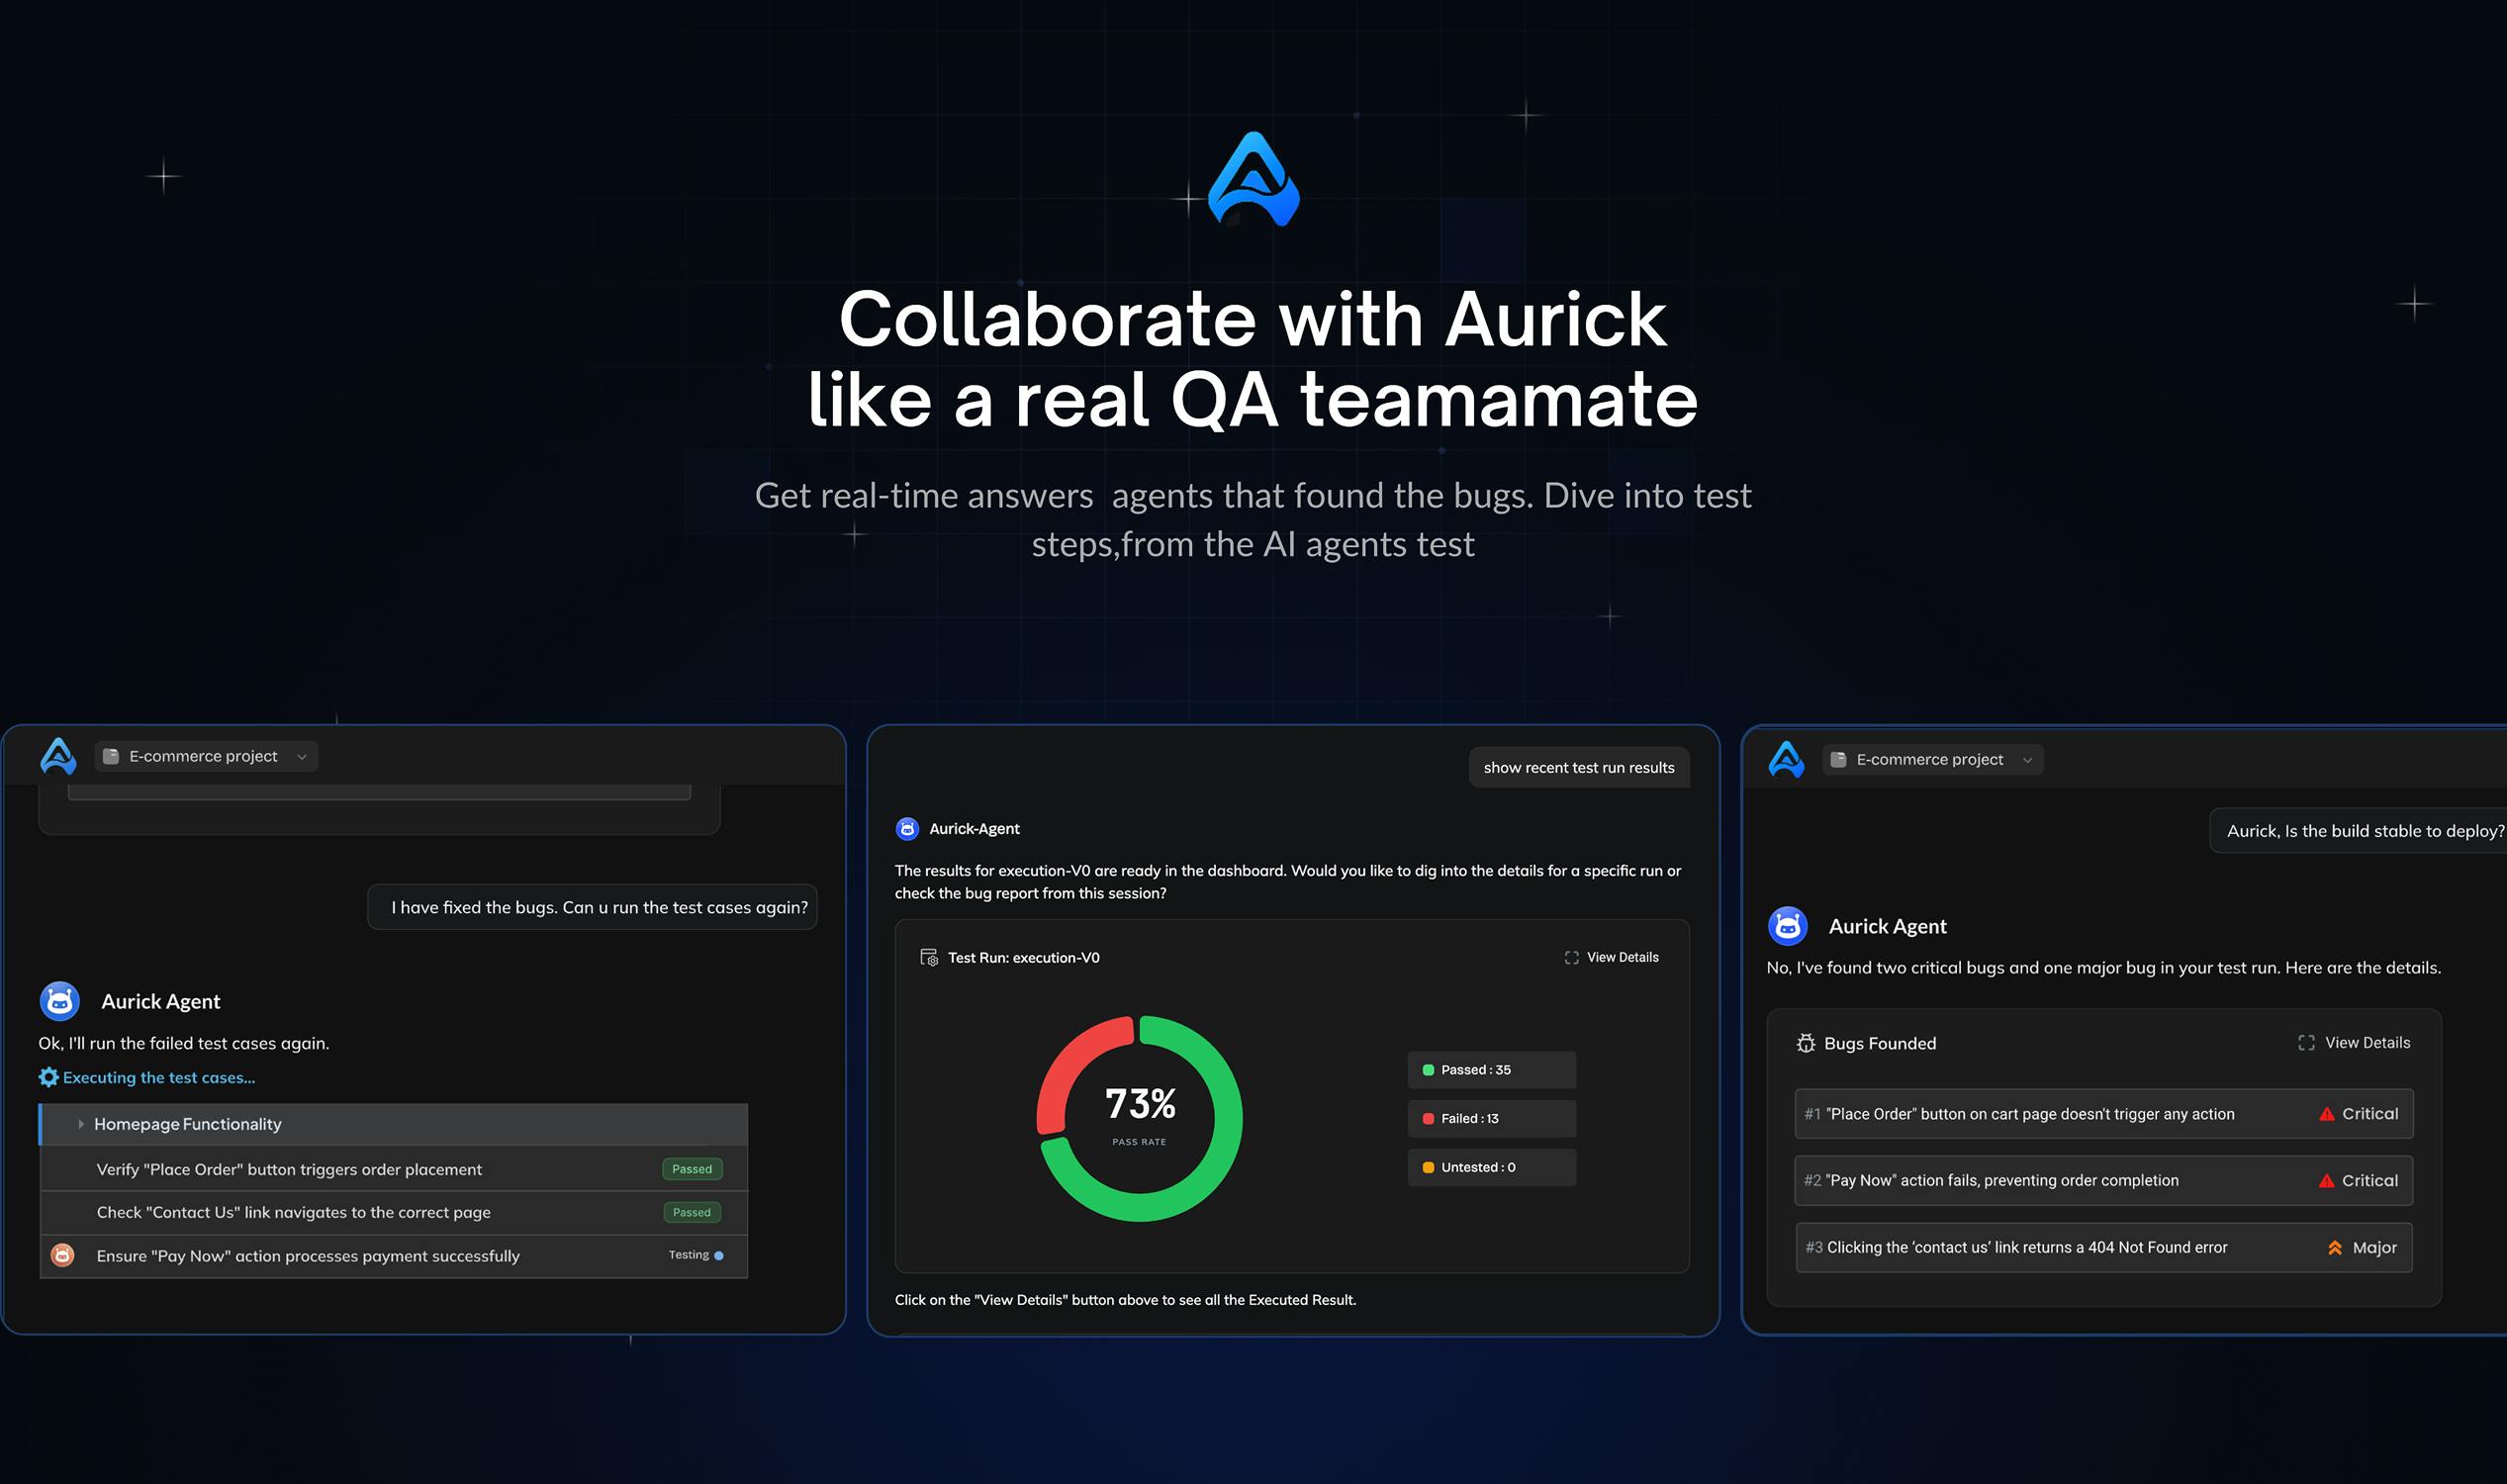
Task: Click View Details in the Test Run card
Action: click(x=1612, y=957)
